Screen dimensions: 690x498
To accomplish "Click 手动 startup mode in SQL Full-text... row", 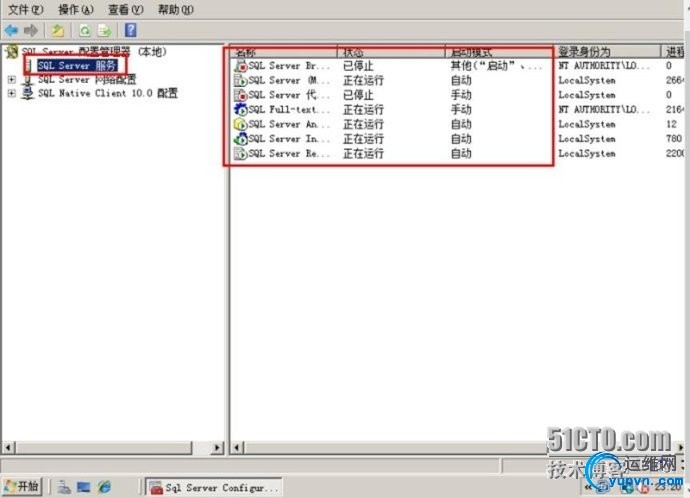I will point(461,110).
